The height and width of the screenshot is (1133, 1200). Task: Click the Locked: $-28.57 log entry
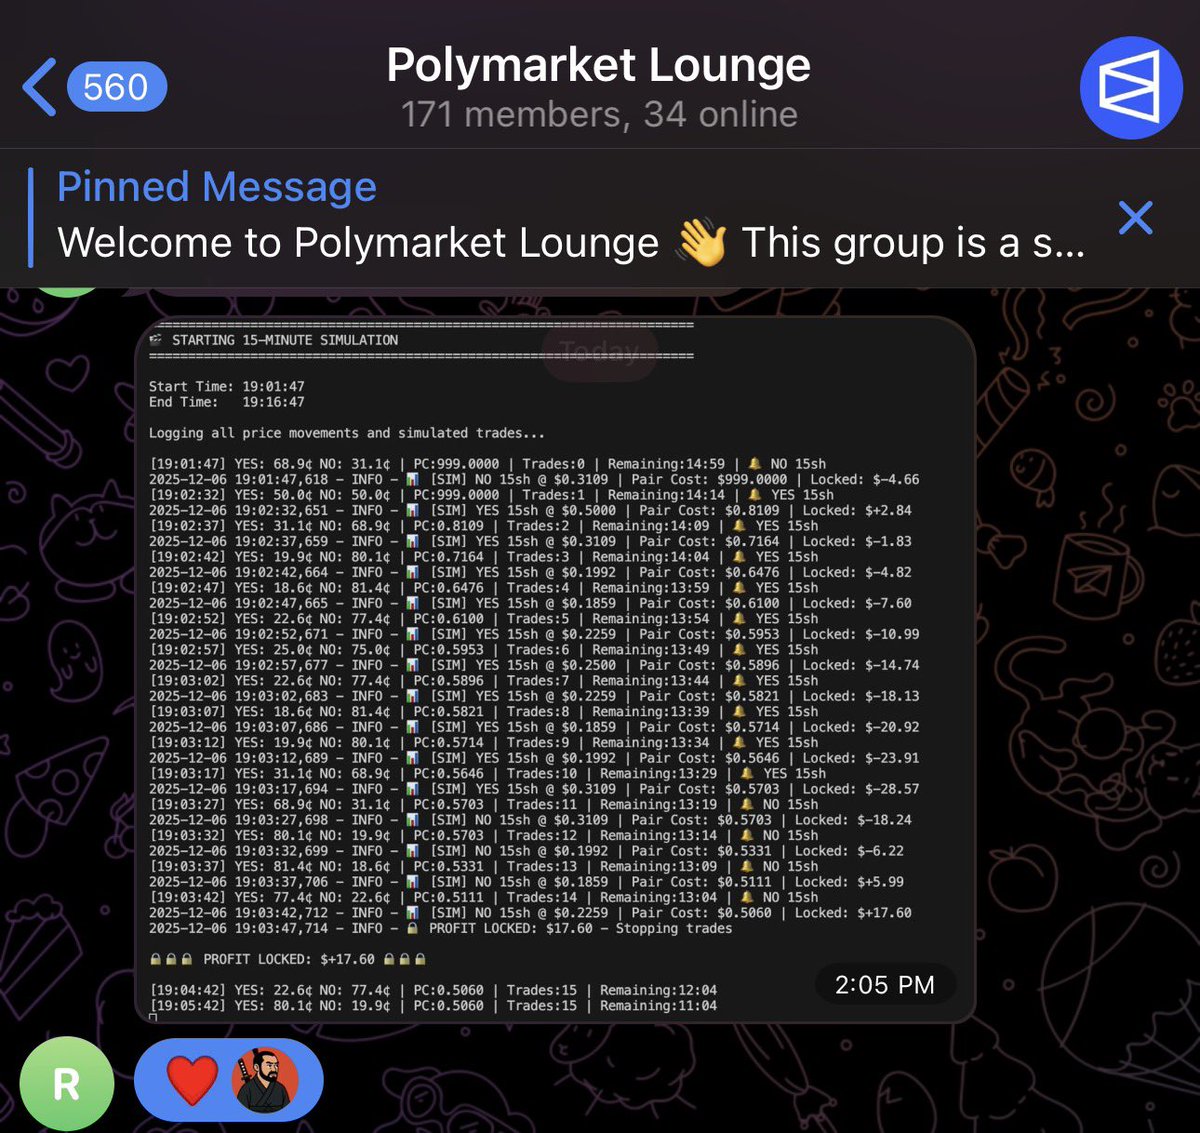tap(533, 789)
